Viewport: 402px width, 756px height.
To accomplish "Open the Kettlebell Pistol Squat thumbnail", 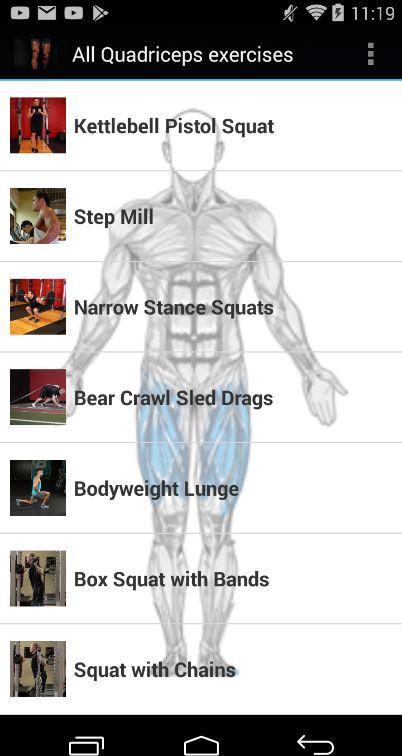I will point(38,125).
